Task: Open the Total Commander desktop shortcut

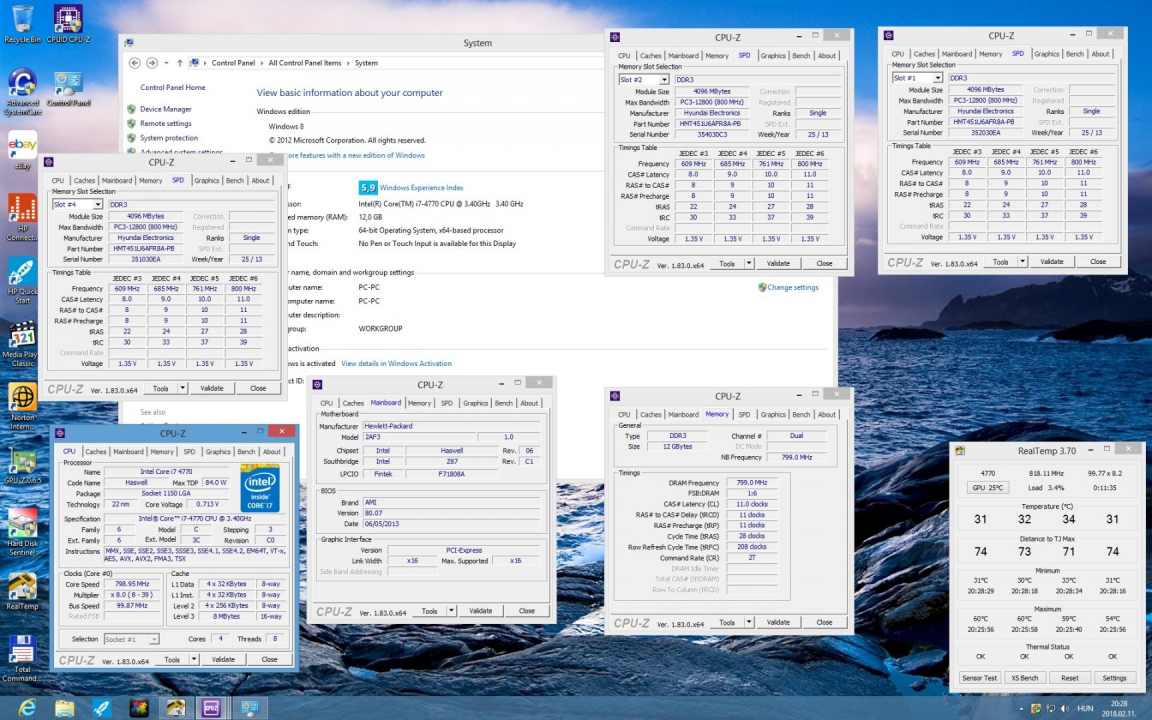Action: tap(22, 658)
